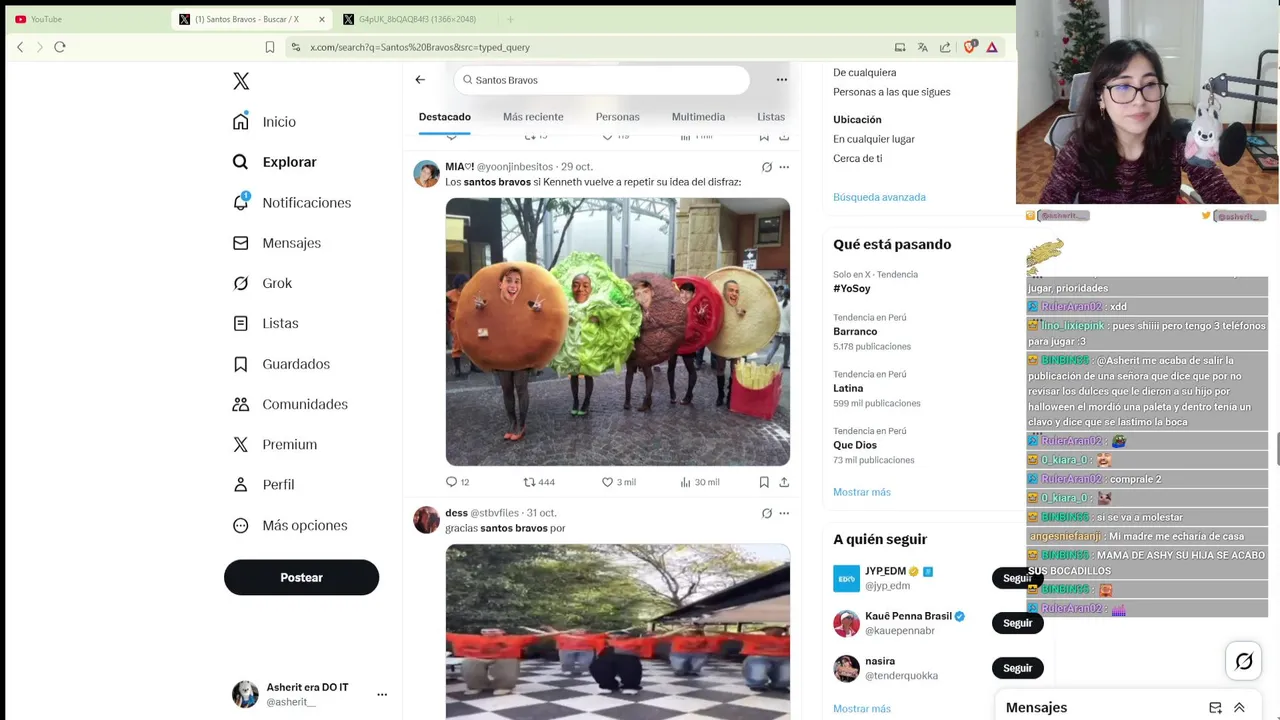Select Personas a las que sigues
Image resolution: width=1280 pixels, height=720 pixels.
click(891, 92)
